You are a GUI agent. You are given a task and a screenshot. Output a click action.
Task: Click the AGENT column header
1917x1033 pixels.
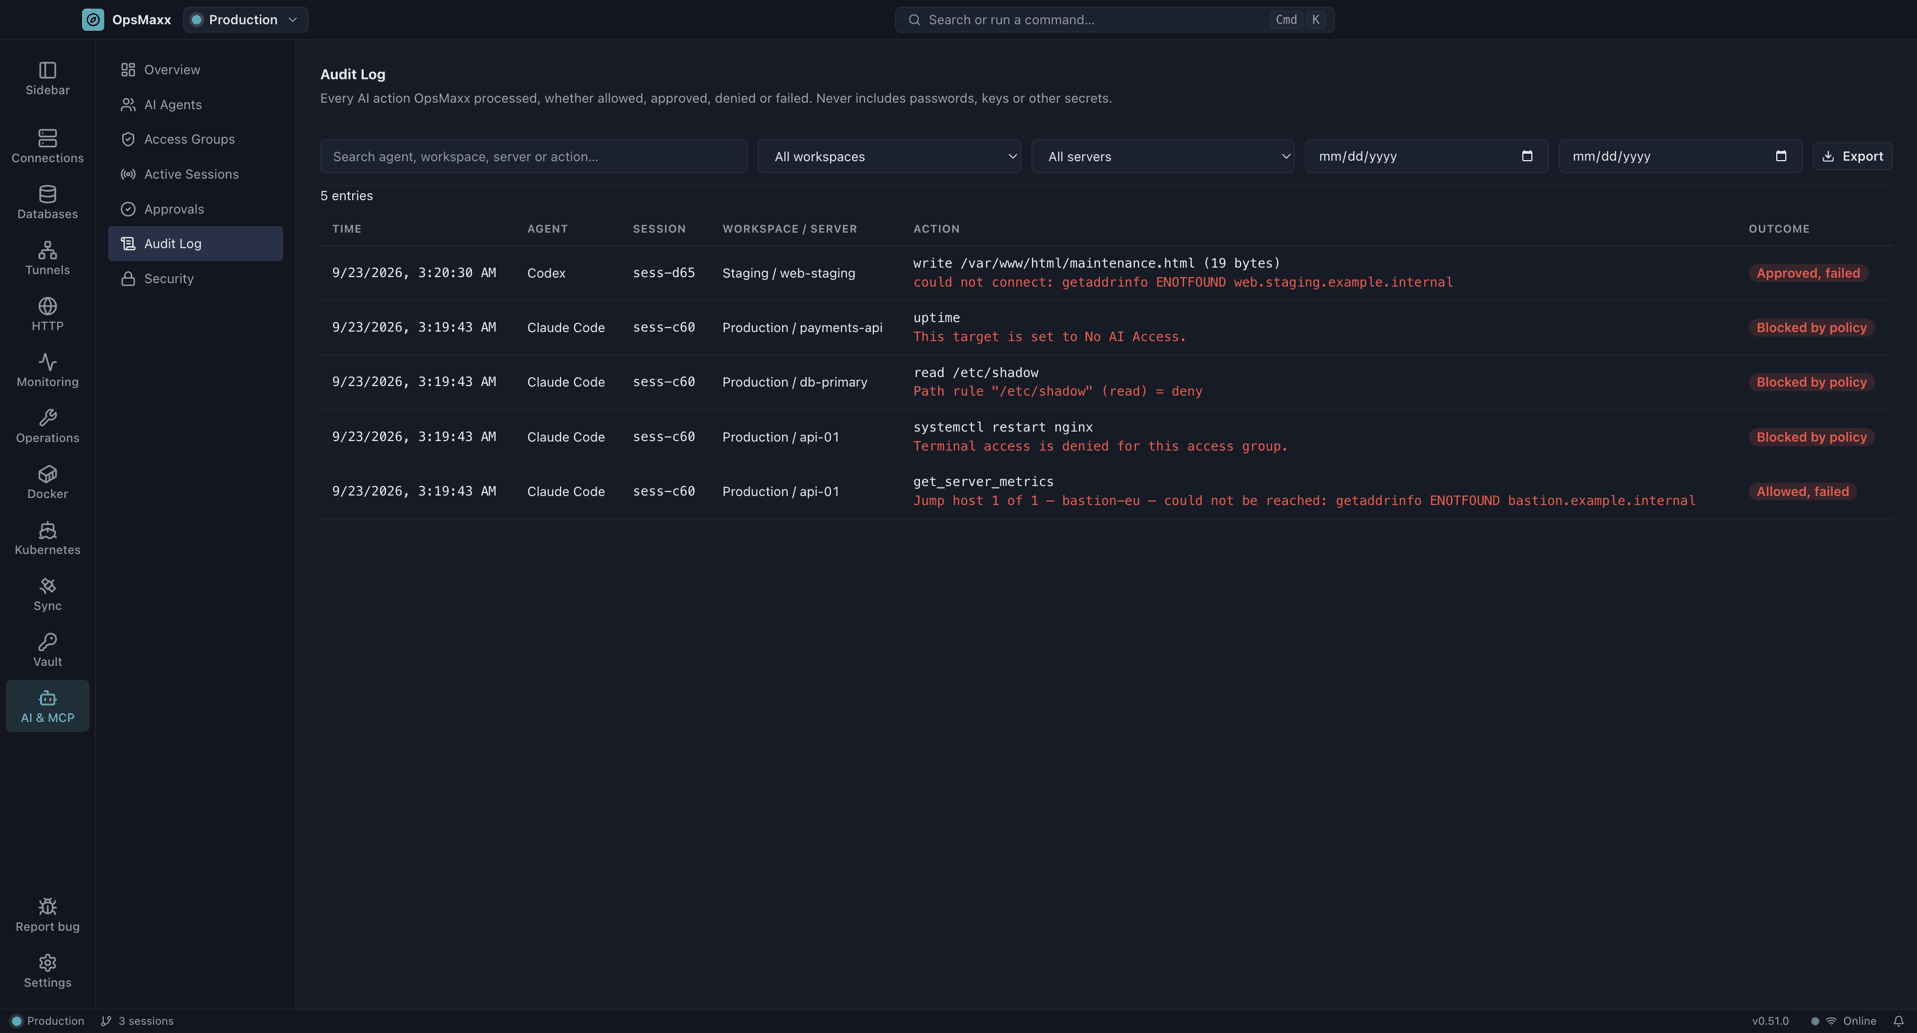(547, 229)
